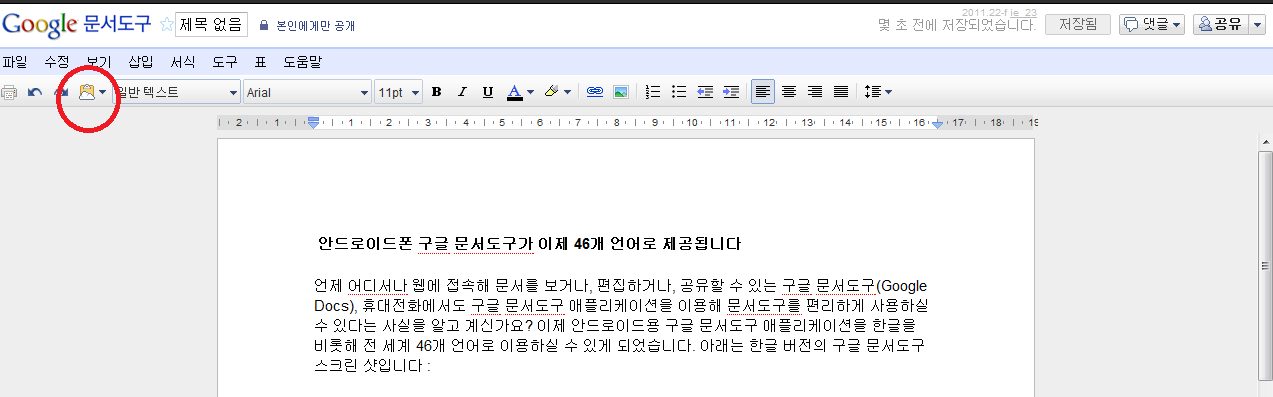Toggle italic formatting

[x=462, y=92]
